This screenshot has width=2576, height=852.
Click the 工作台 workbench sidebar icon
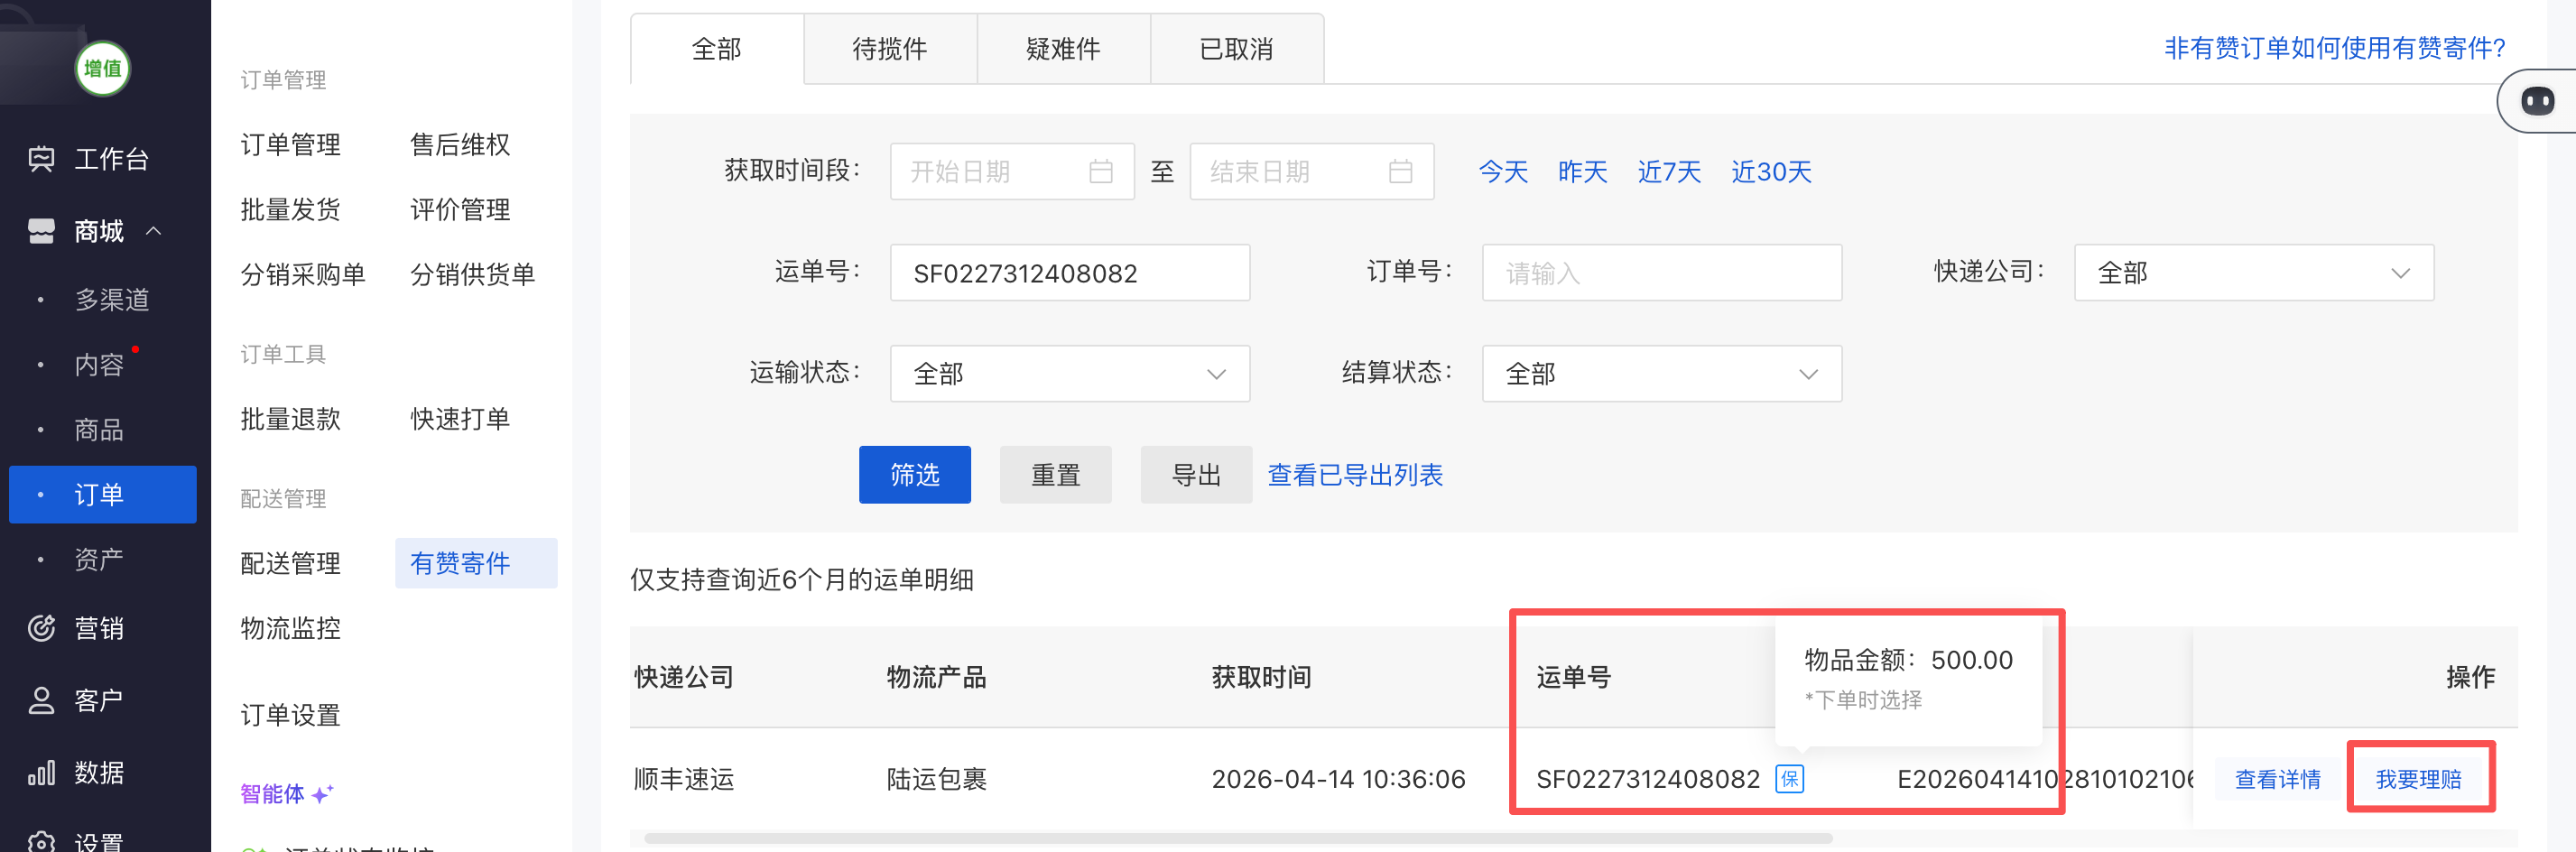41,159
